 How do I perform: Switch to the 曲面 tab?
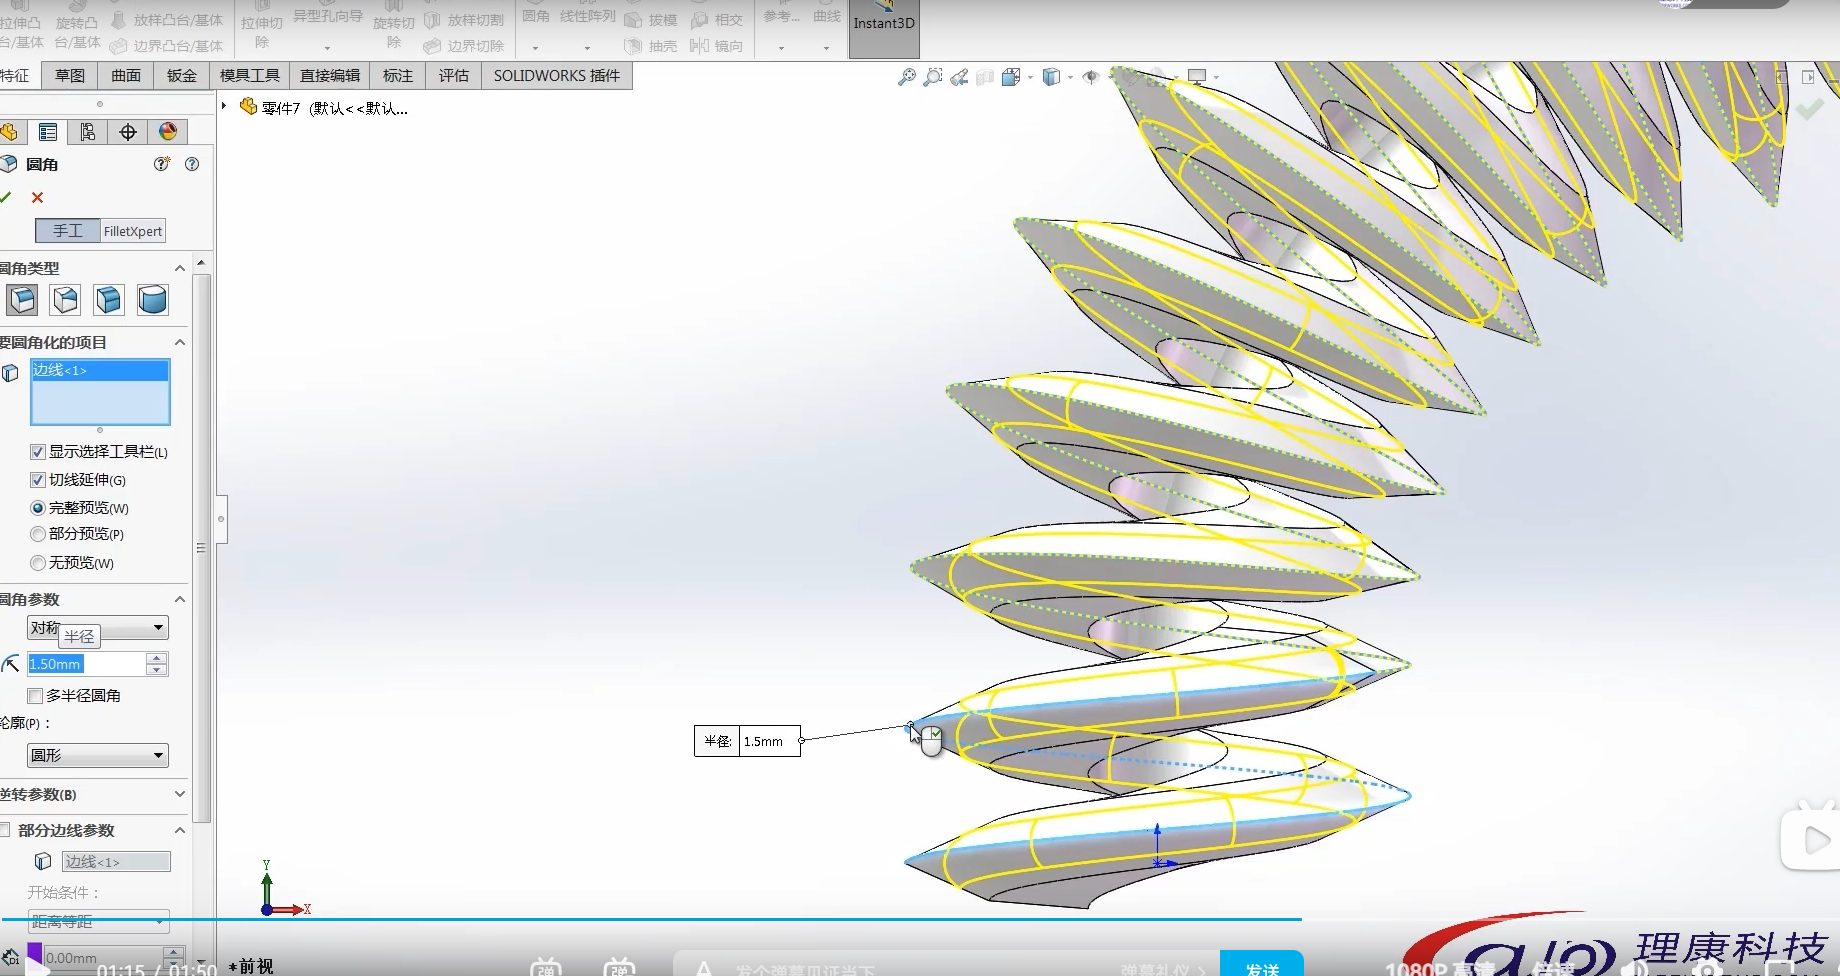tap(126, 76)
